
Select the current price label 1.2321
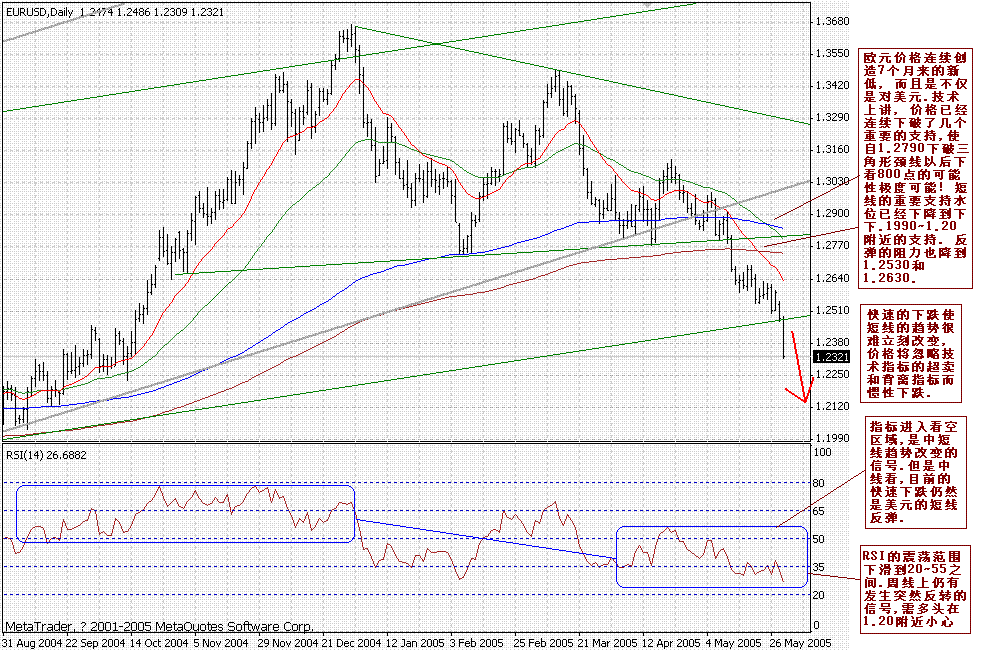tap(832, 357)
